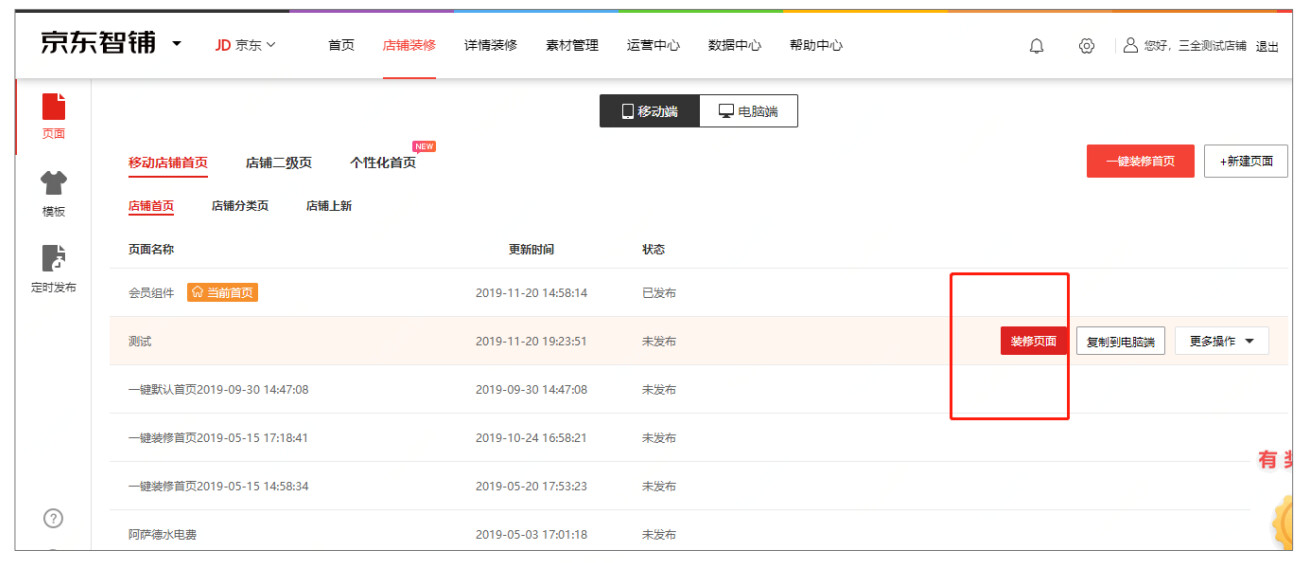
Task: Click the 一键装修首页 button
Action: click(x=1140, y=161)
